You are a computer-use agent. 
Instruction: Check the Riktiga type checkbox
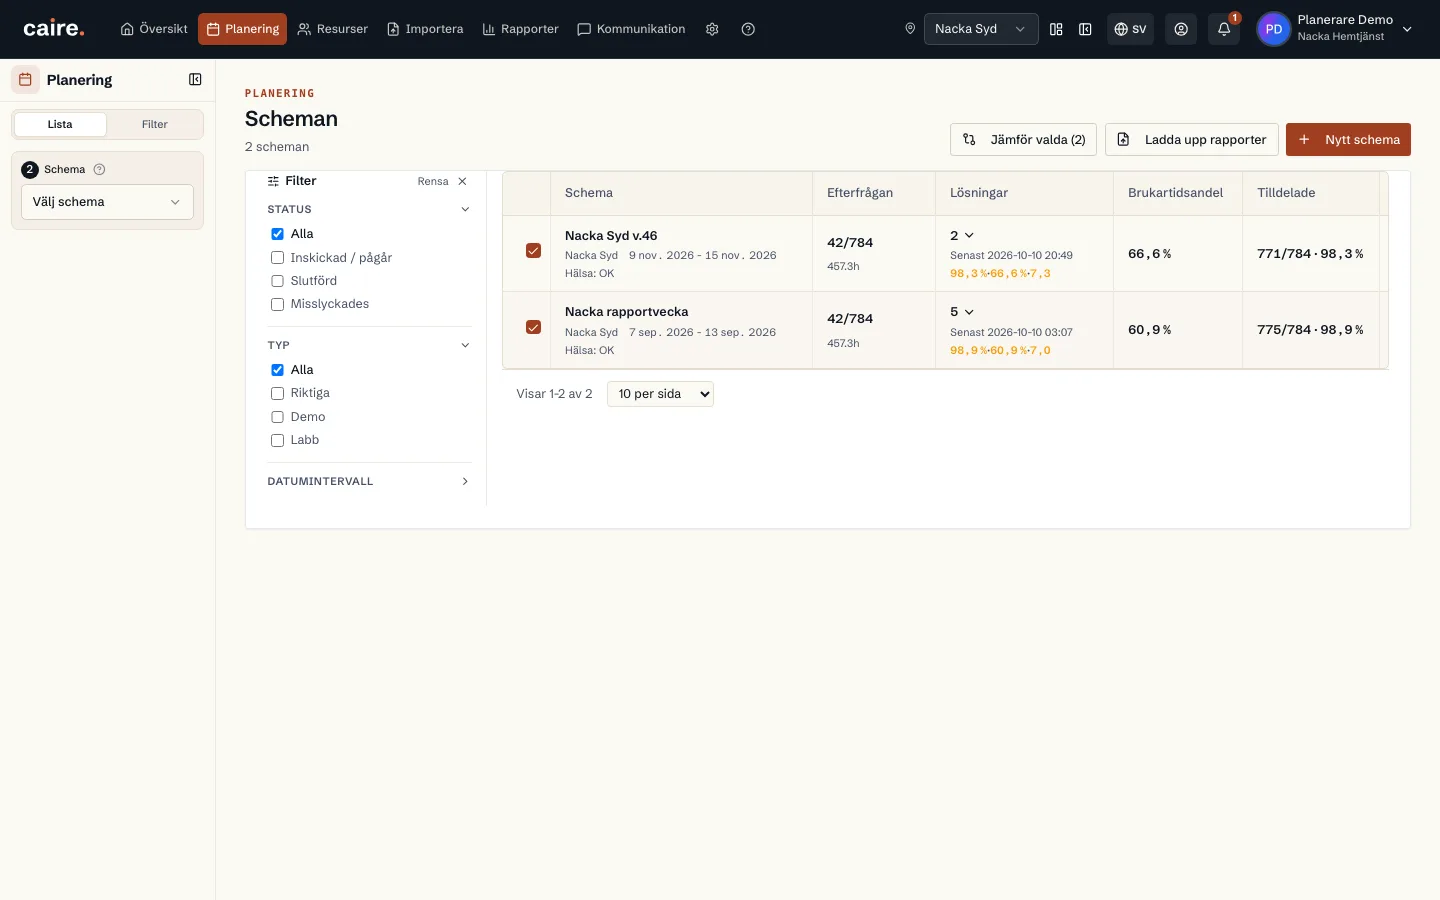click(277, 393)
